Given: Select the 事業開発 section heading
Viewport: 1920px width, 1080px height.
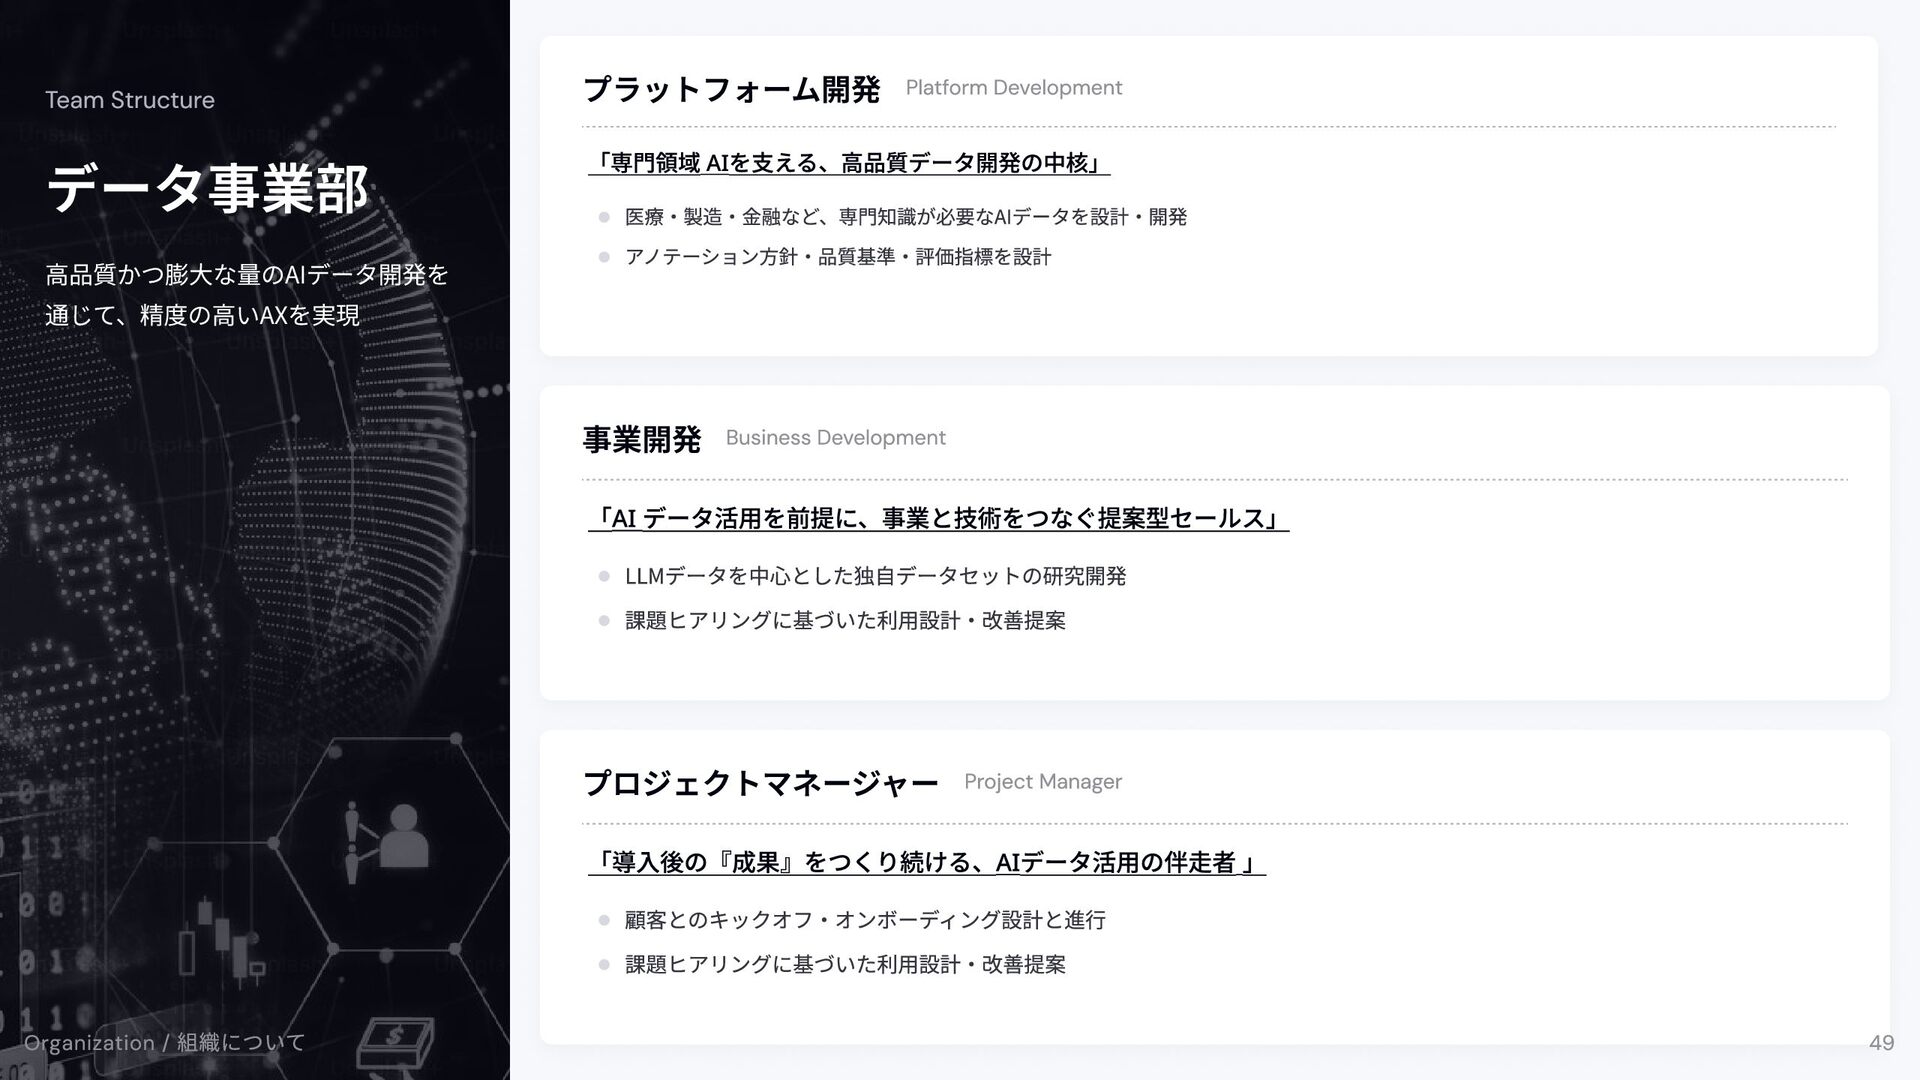Looking at the screenshot, I should (642, 439).
